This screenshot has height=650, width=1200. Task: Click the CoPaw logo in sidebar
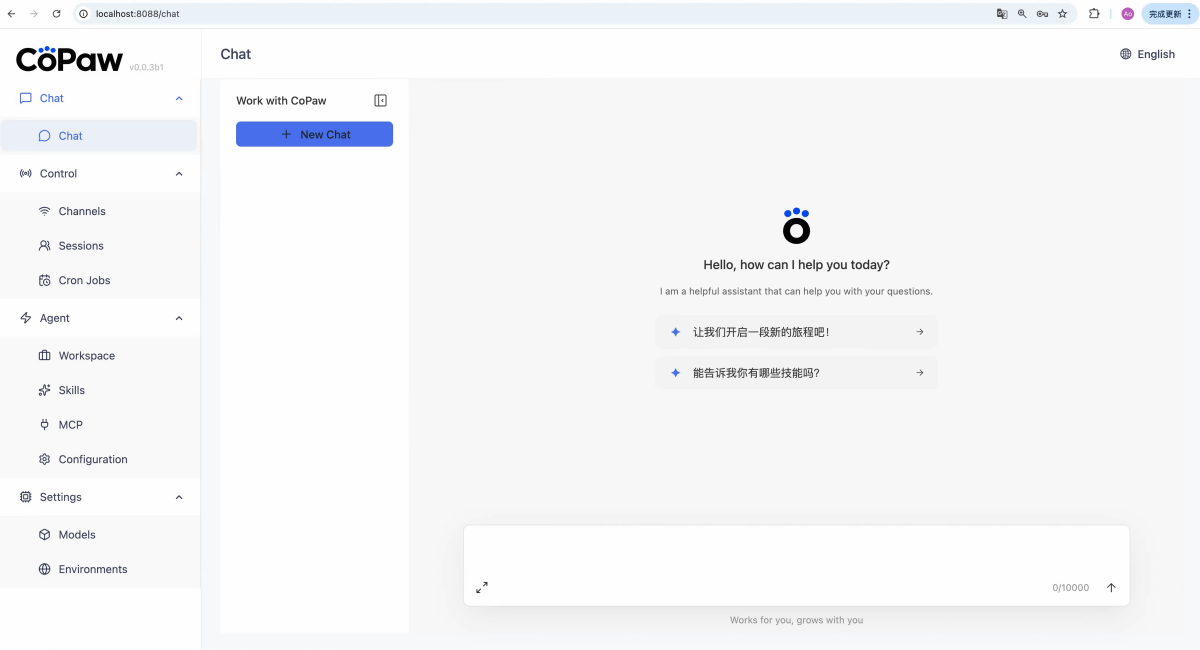point(69,59)
